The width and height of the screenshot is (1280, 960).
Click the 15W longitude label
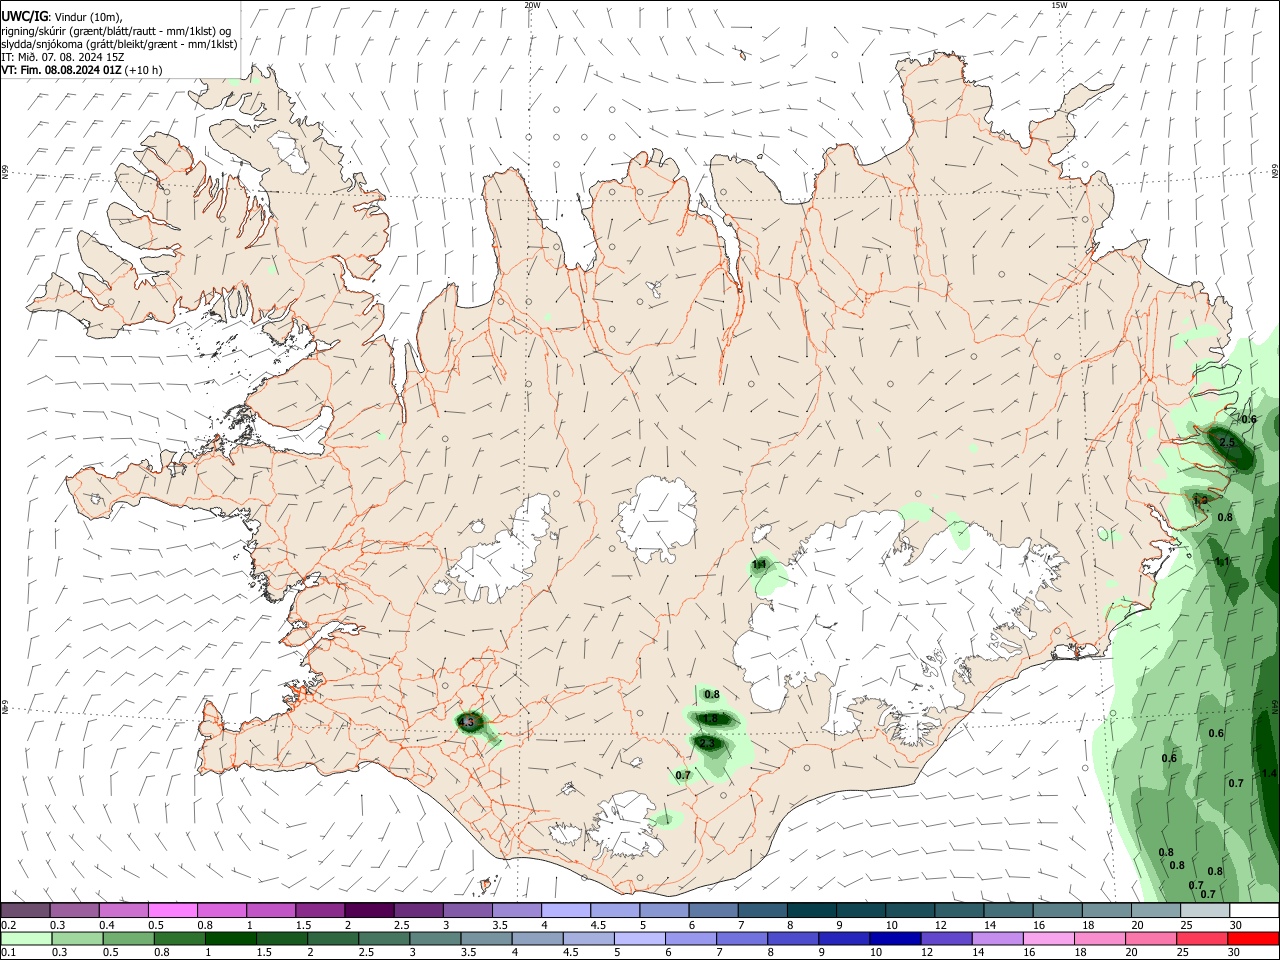1059,5
